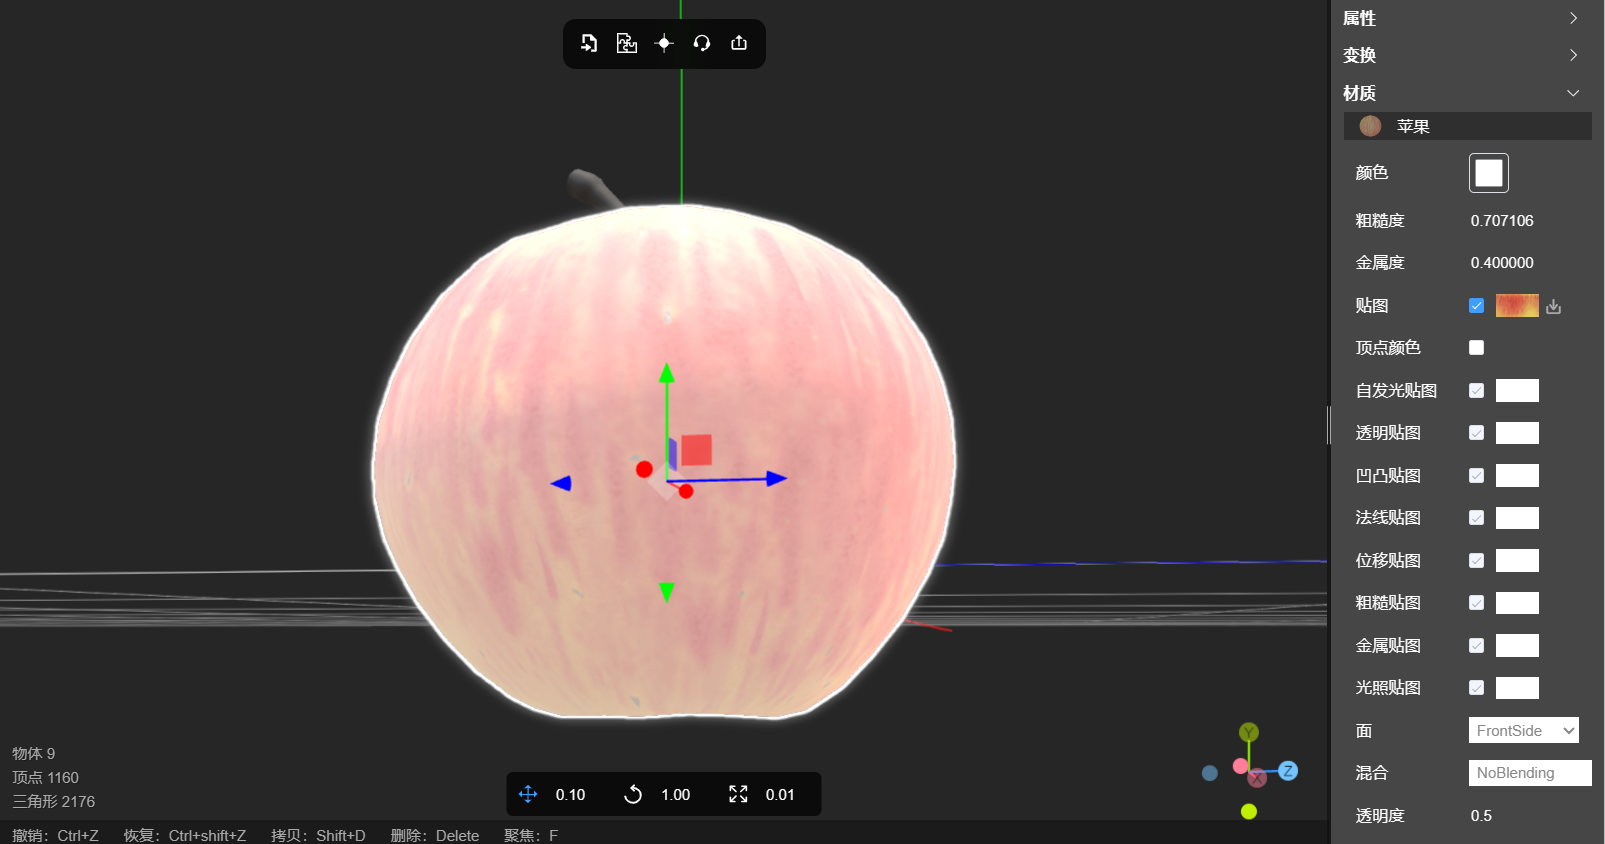Click the empty 凹凸贴图 texture slot
This screenshot has height=844, width=1605.
tap(1517, 476)
